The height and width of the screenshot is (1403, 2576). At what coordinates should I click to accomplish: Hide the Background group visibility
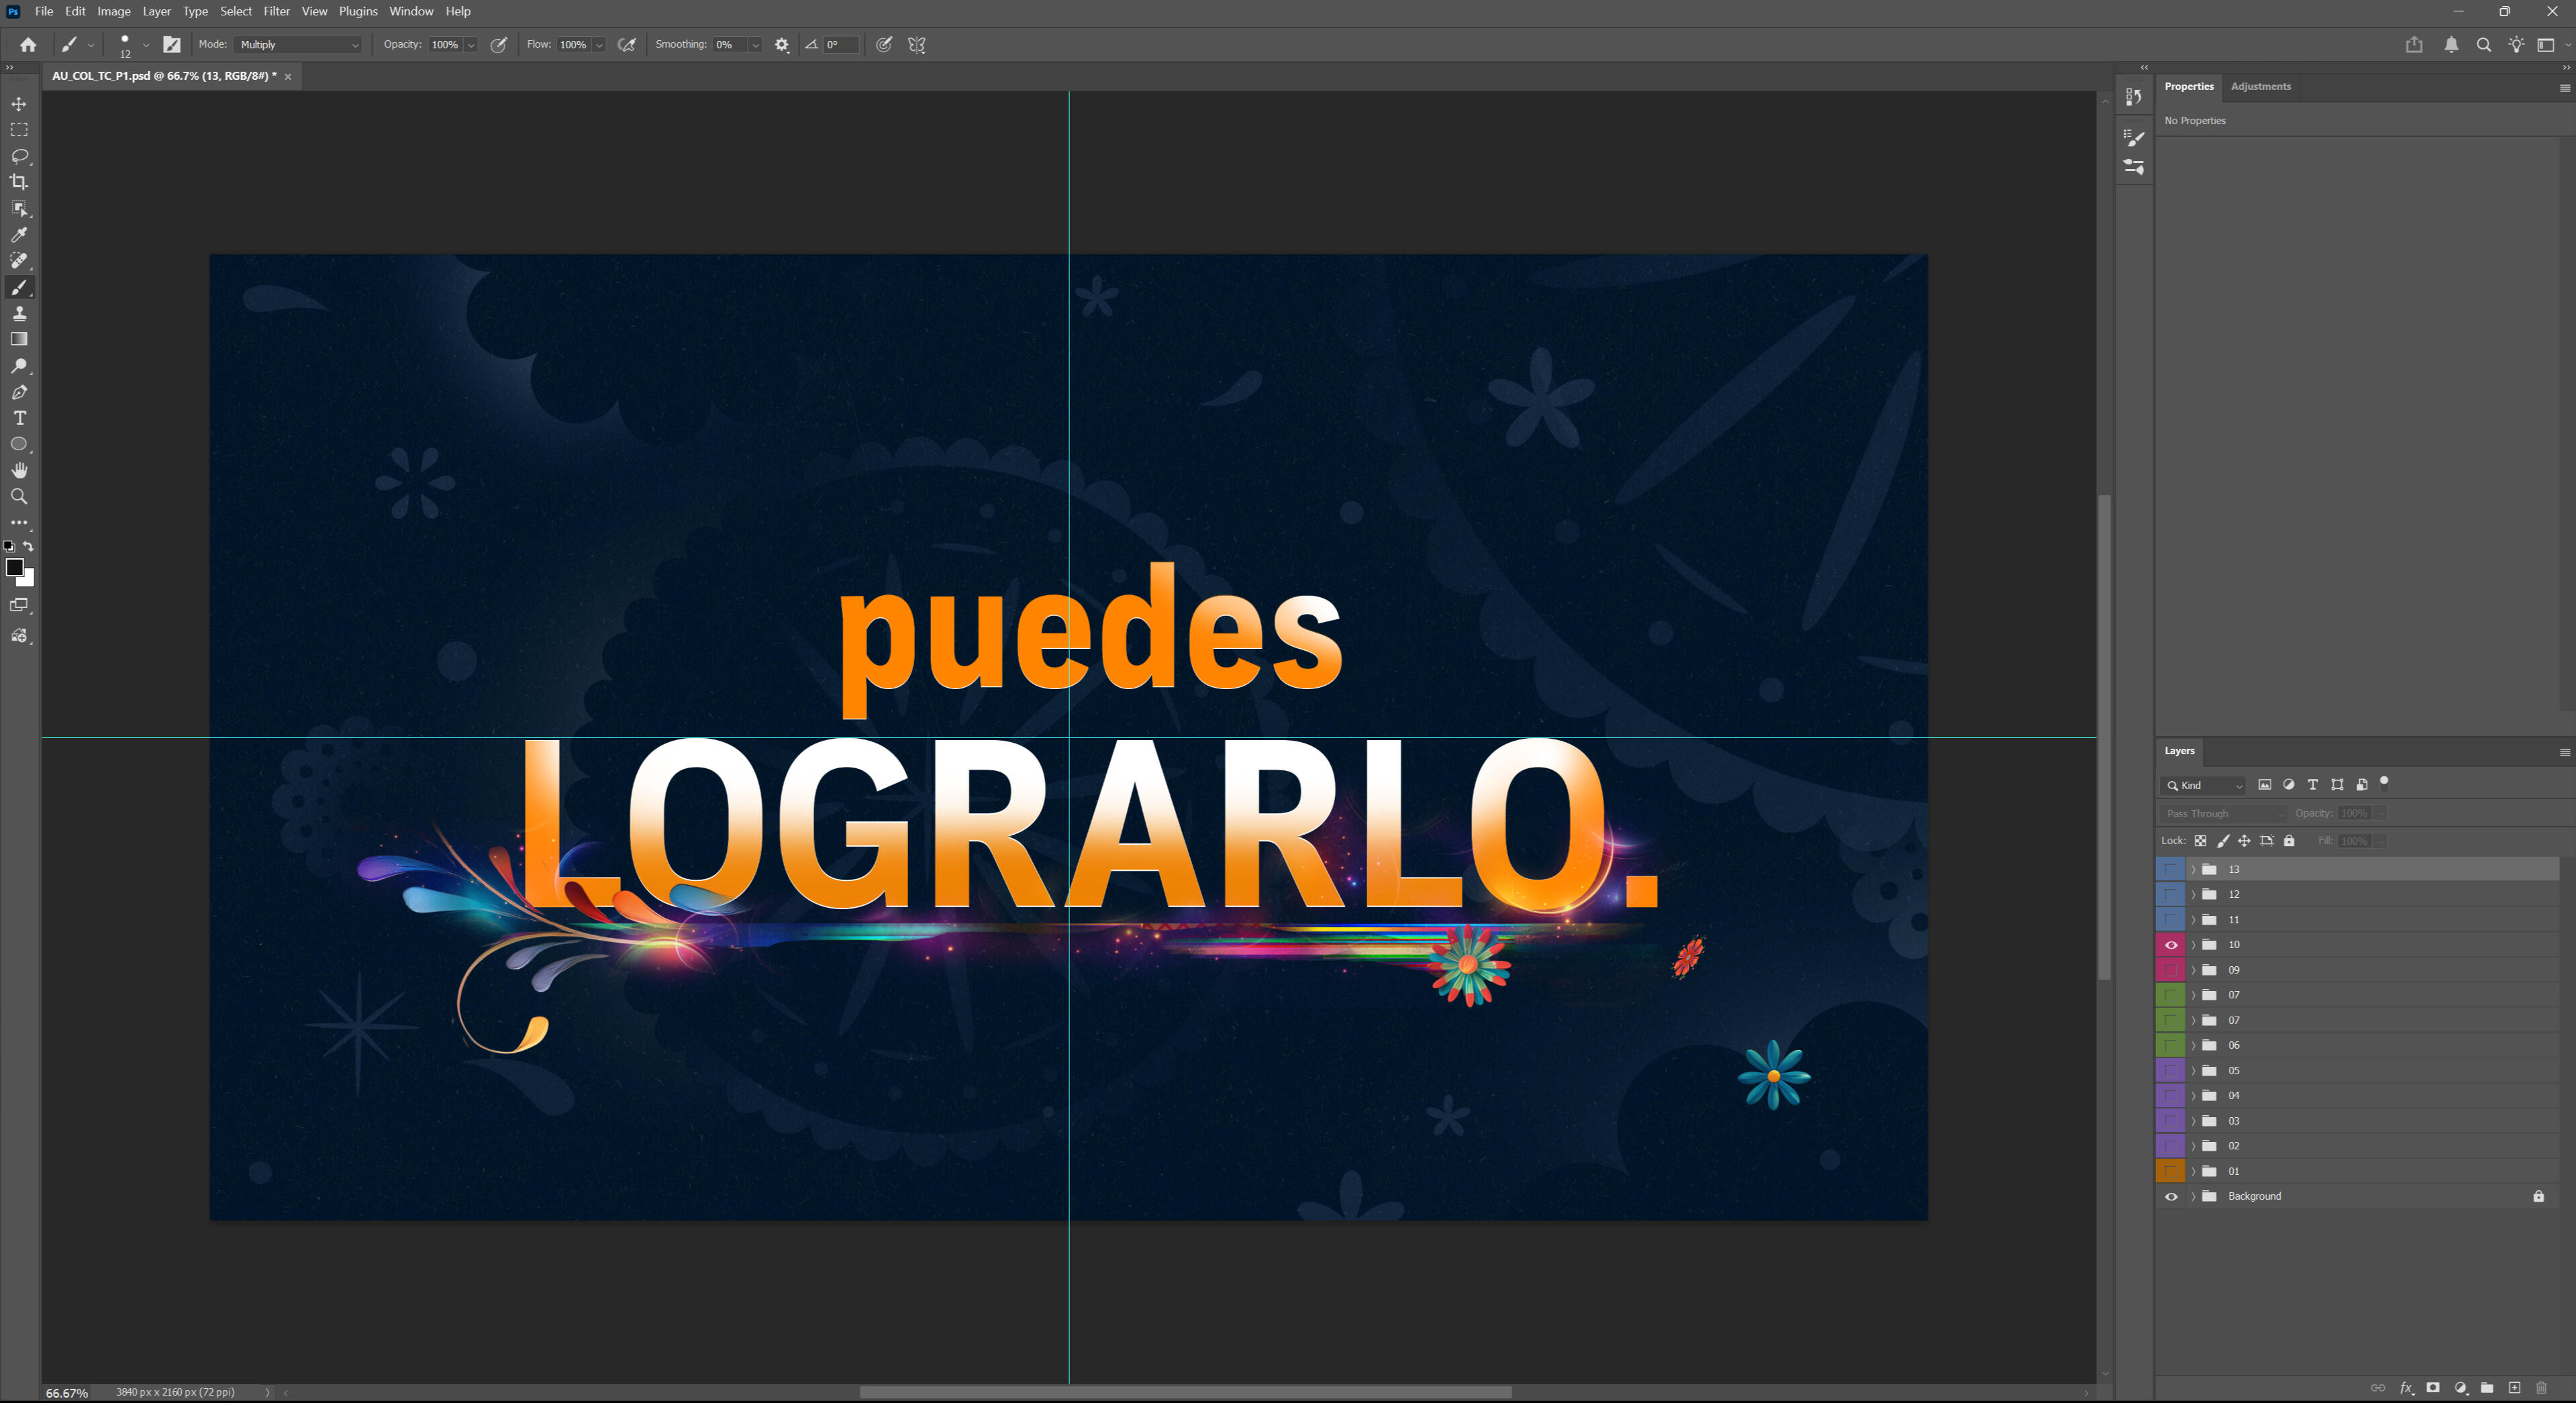click(2171, 1196)
